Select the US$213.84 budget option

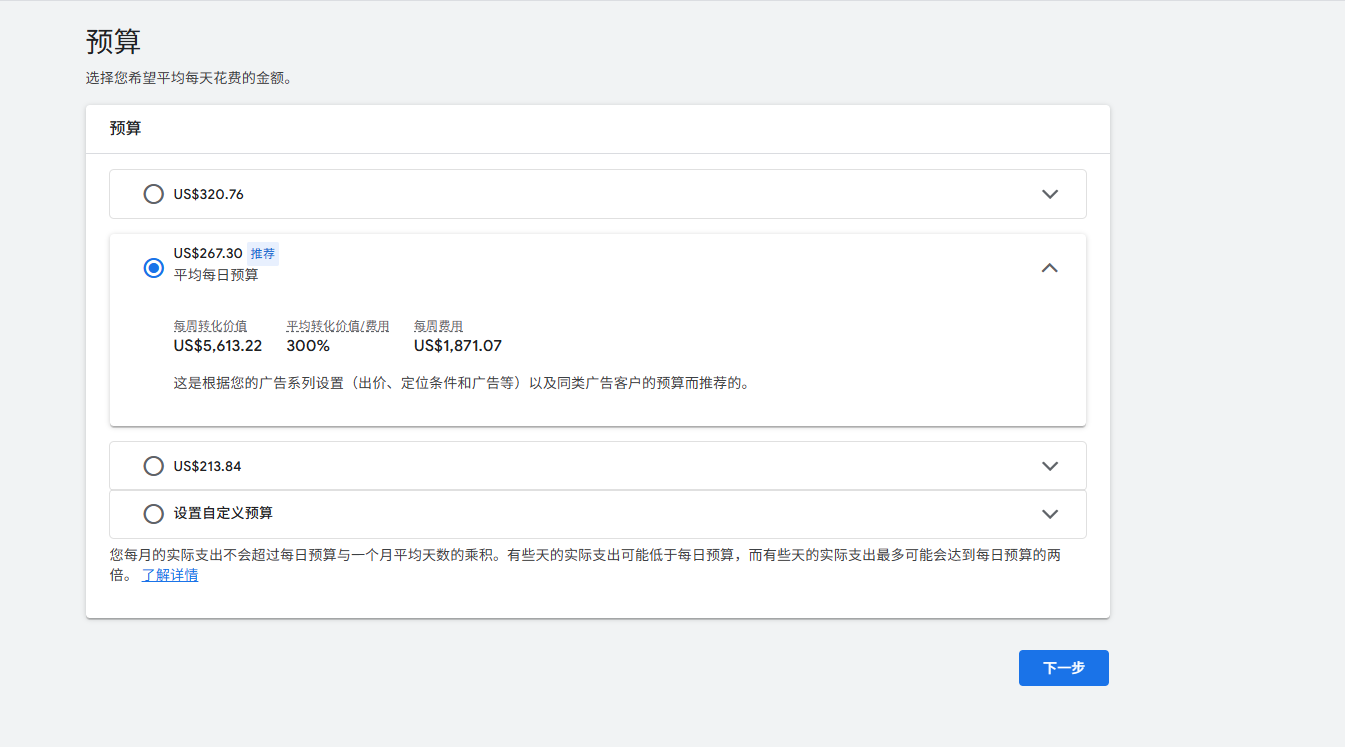tap(153, 466)
